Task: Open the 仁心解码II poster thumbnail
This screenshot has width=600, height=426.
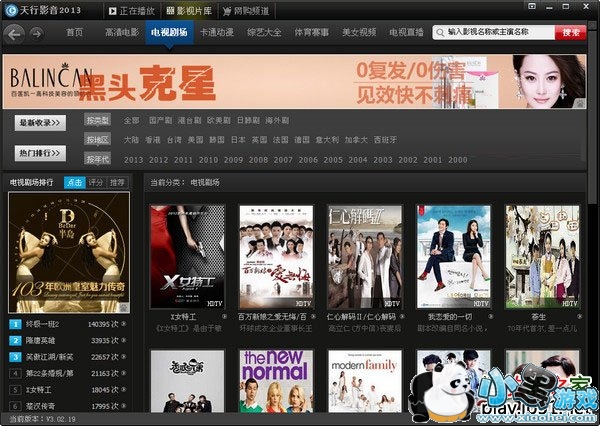Action: point(365,257)
